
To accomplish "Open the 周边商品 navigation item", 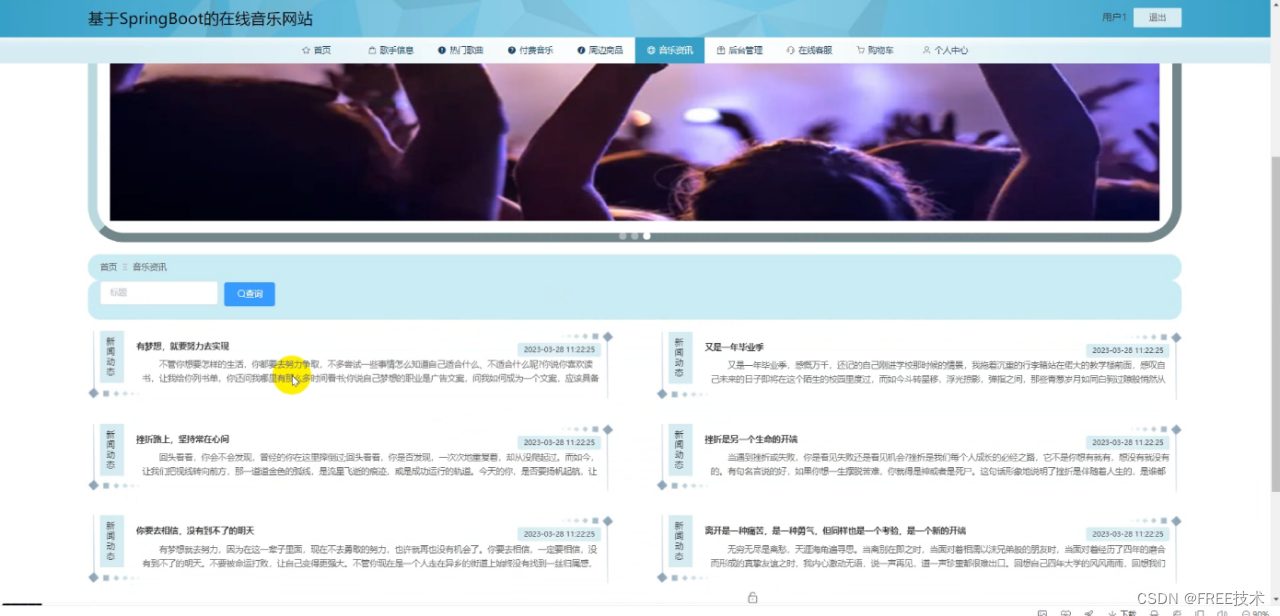I will tap(600, 50).
